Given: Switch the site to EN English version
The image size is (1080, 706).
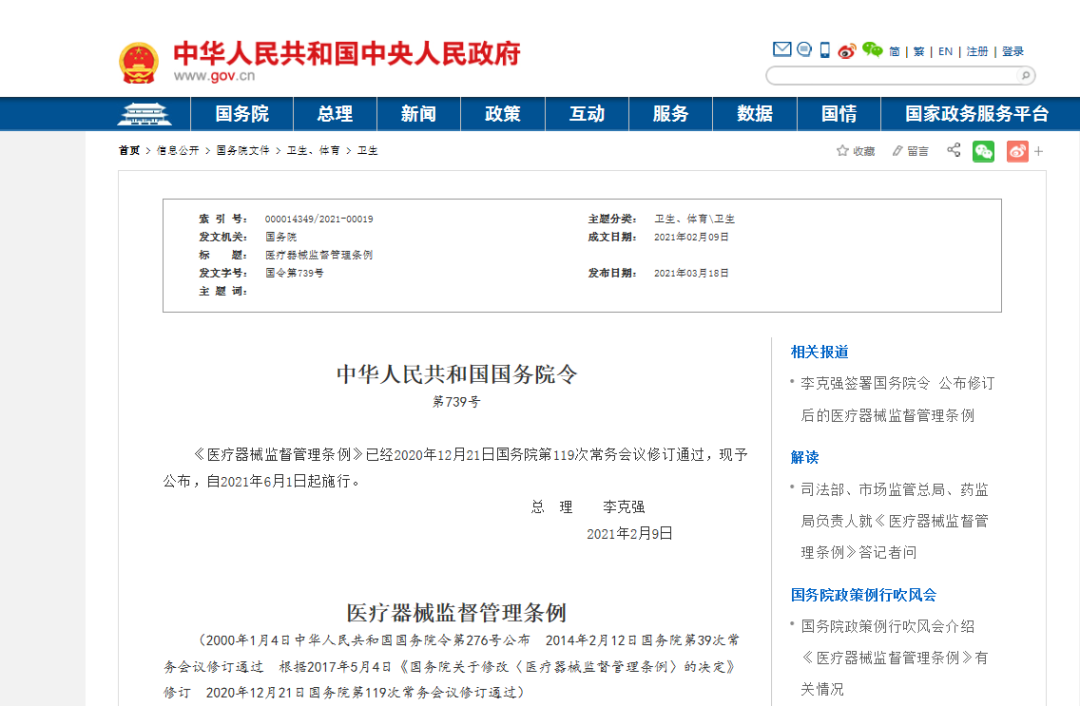Looking at the screenshot, I should (x=945, y=48).
